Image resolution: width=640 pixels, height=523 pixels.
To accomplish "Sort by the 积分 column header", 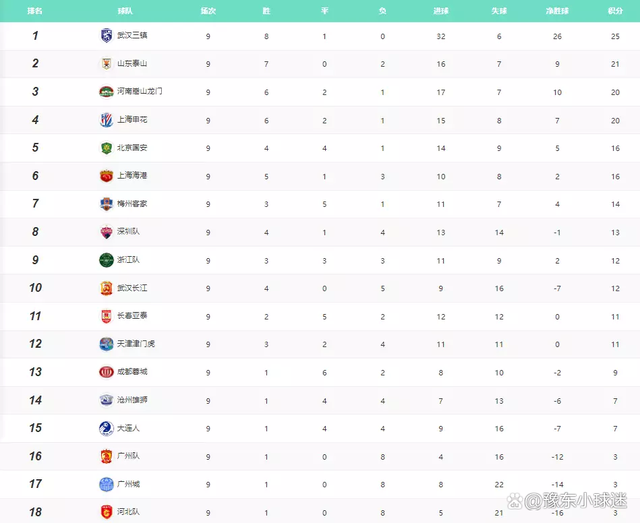I will 616,11.
